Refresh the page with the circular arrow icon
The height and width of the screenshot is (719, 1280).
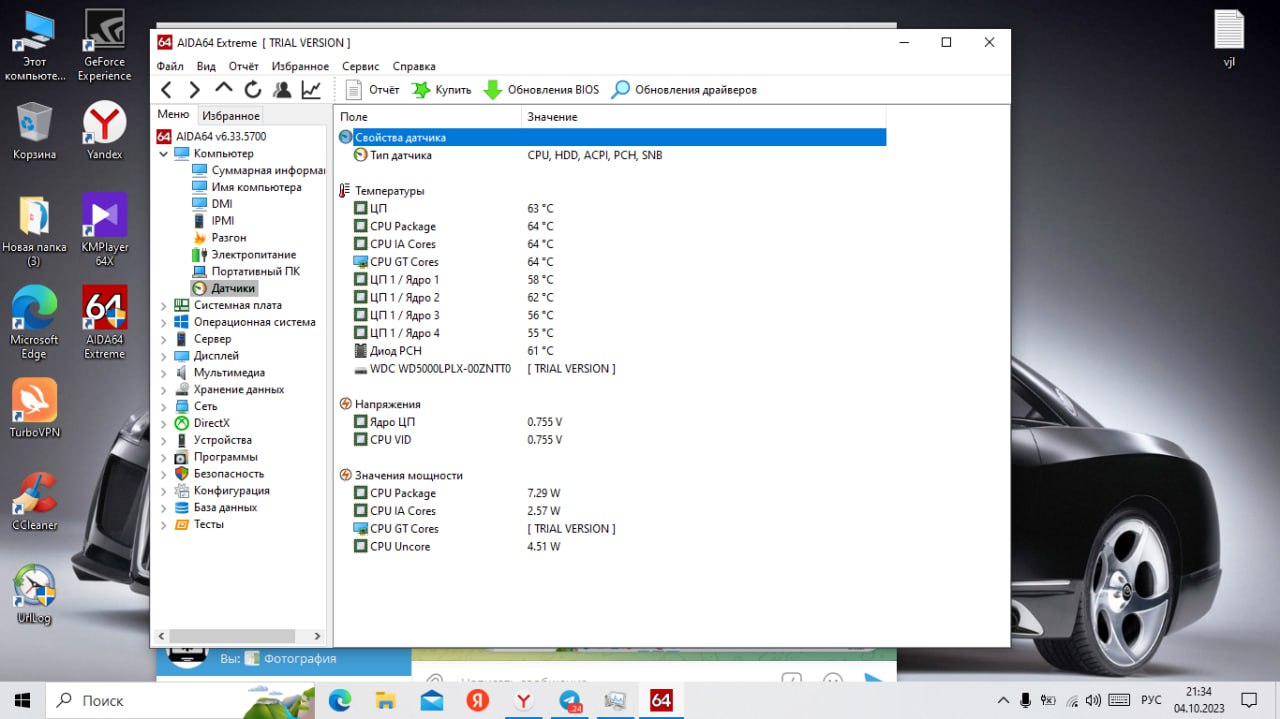coord(253,90)
